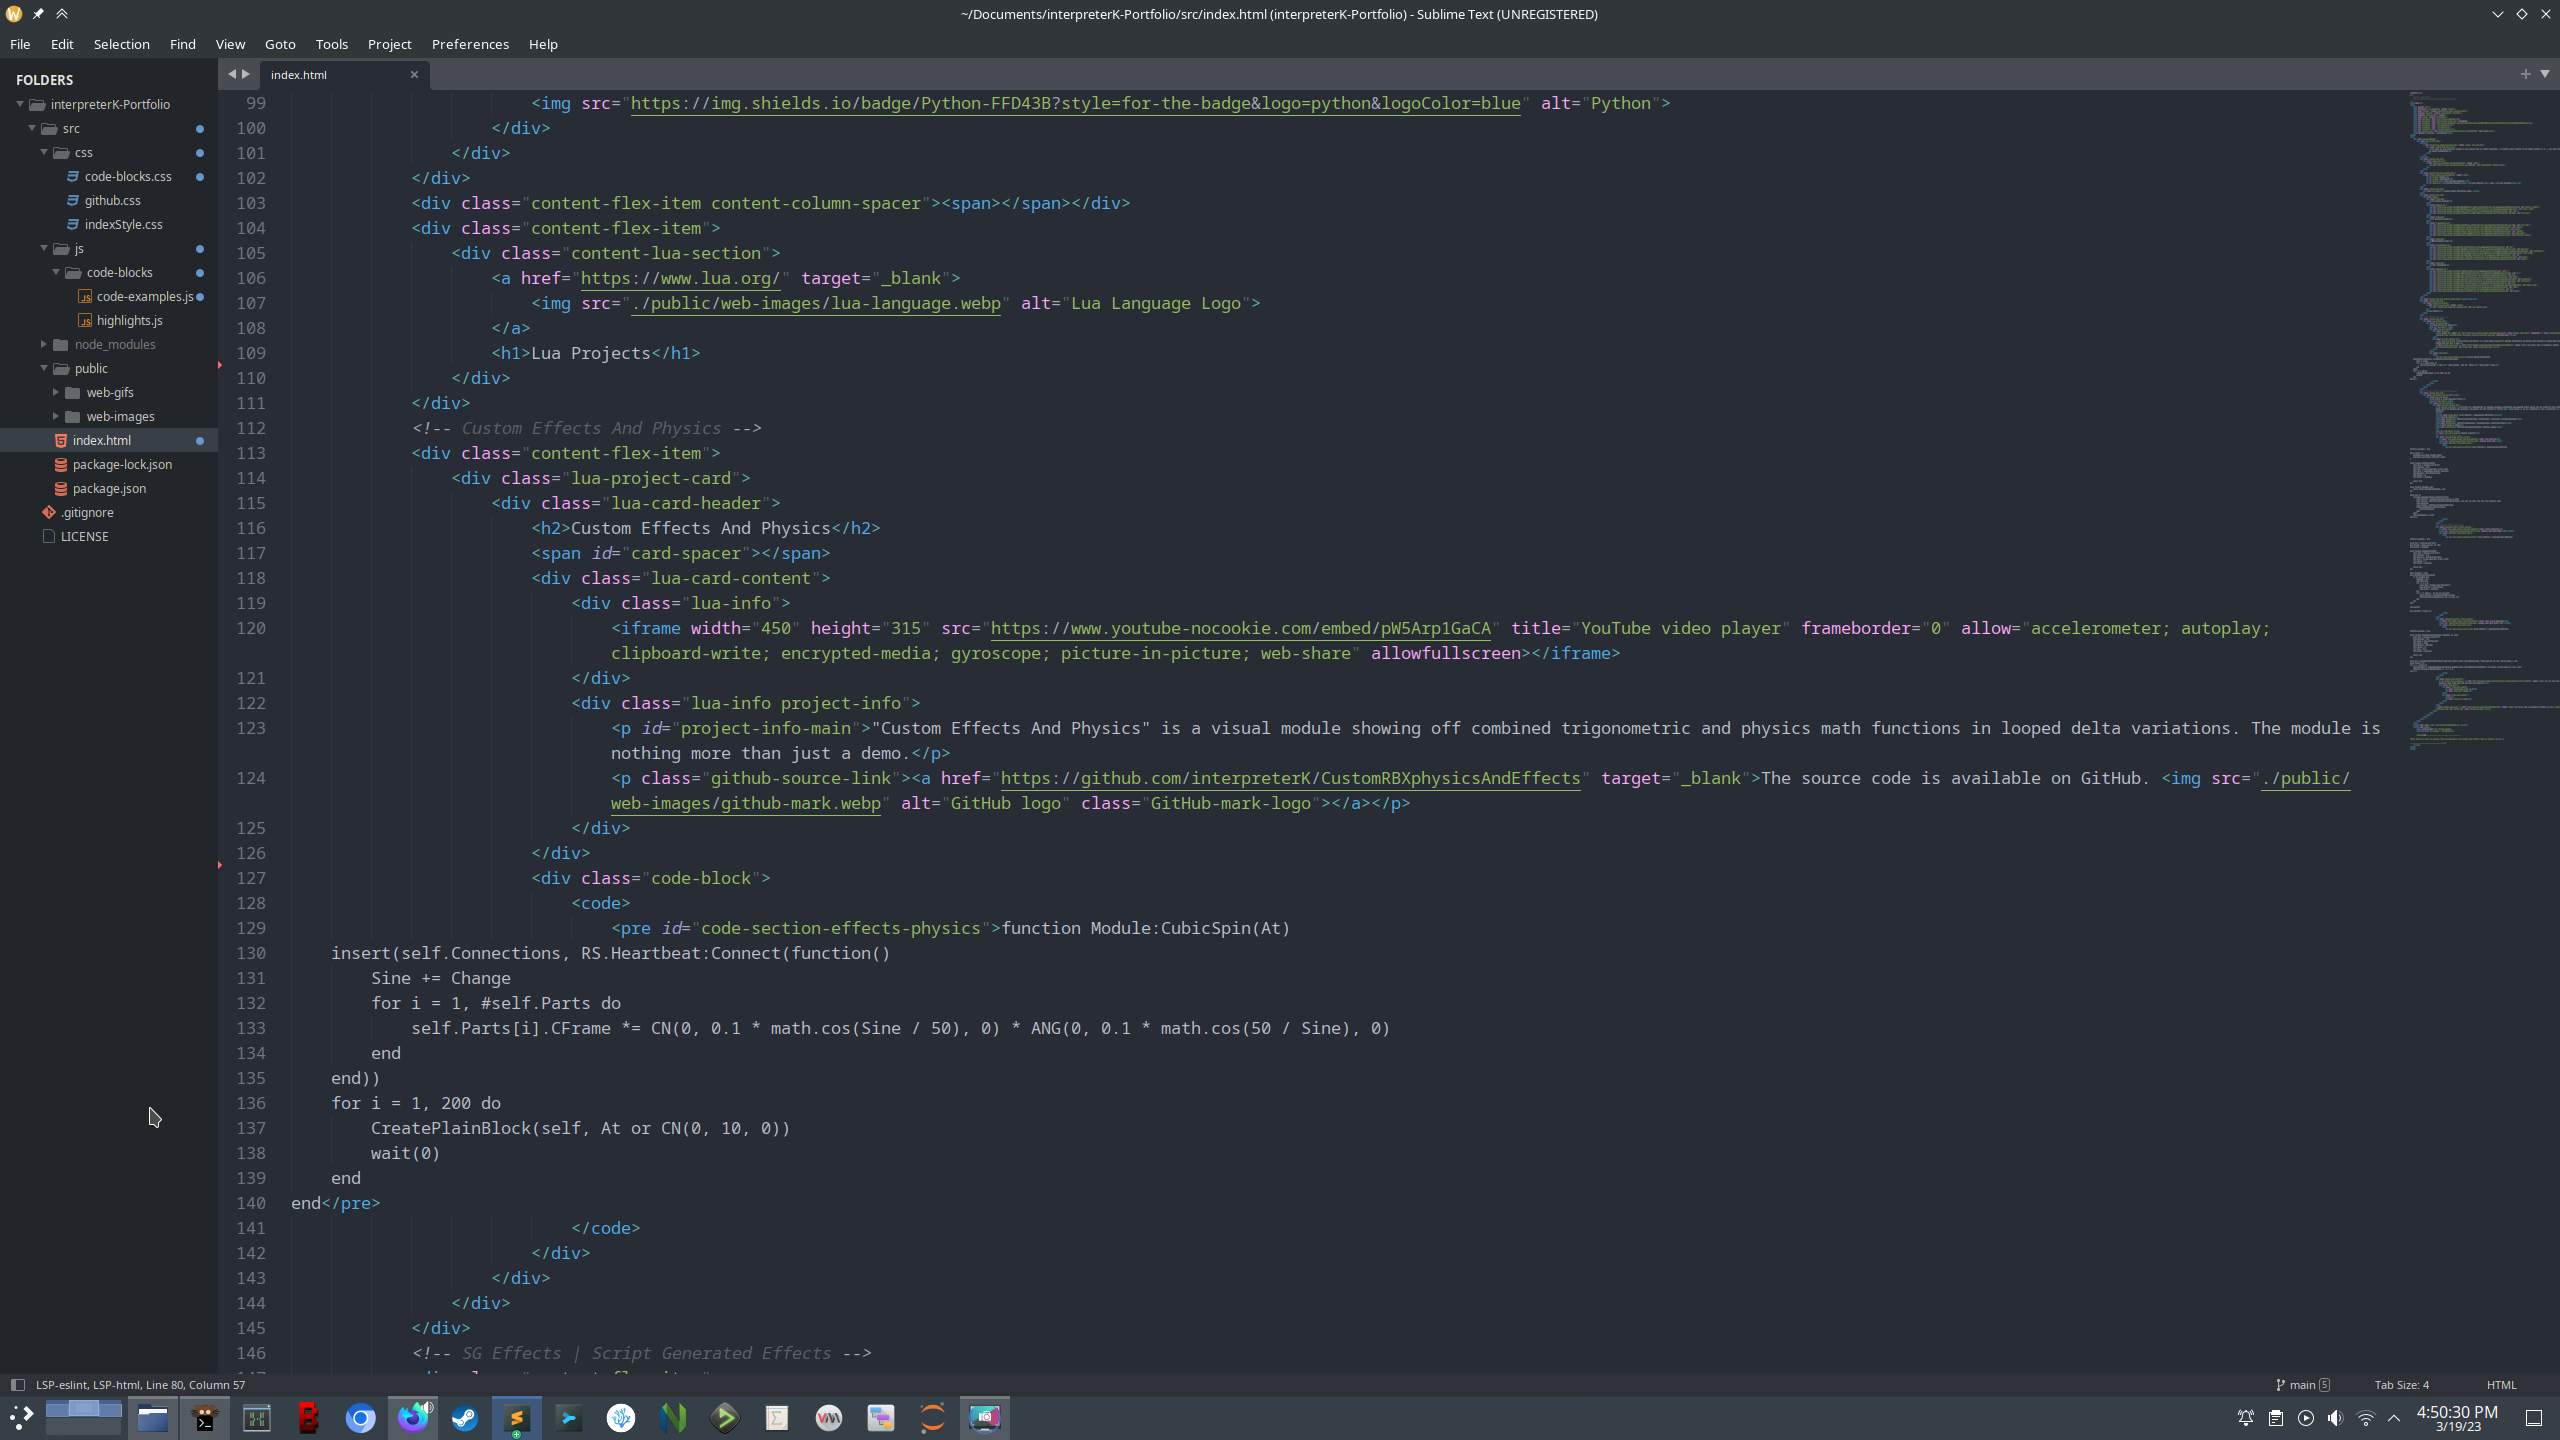This screenshot has width=2560, height=1440.
Task: Change syntax via HTML indicator in status bar
Action: tap(2502, 1384)
